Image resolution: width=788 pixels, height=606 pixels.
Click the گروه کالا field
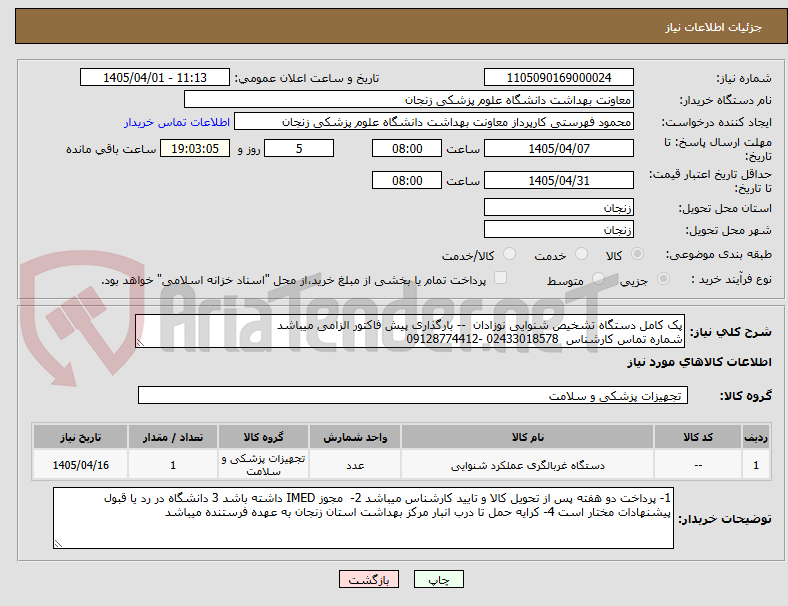[413, 395]
